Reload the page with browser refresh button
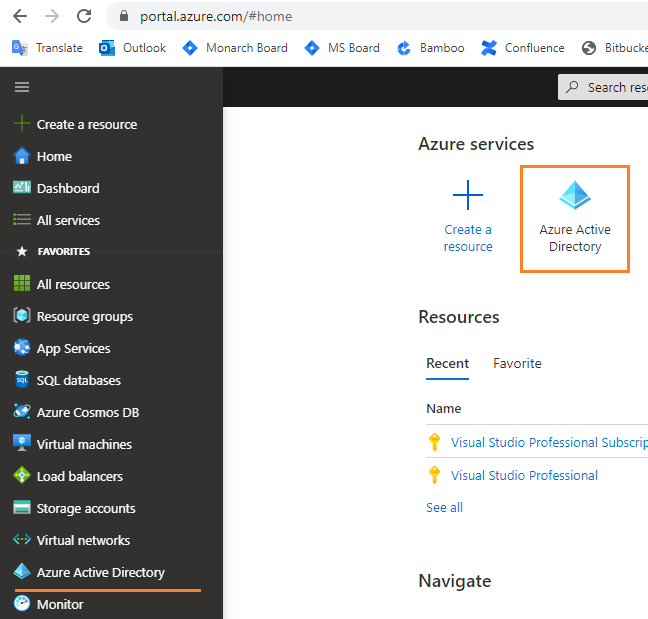 point(84,16)
